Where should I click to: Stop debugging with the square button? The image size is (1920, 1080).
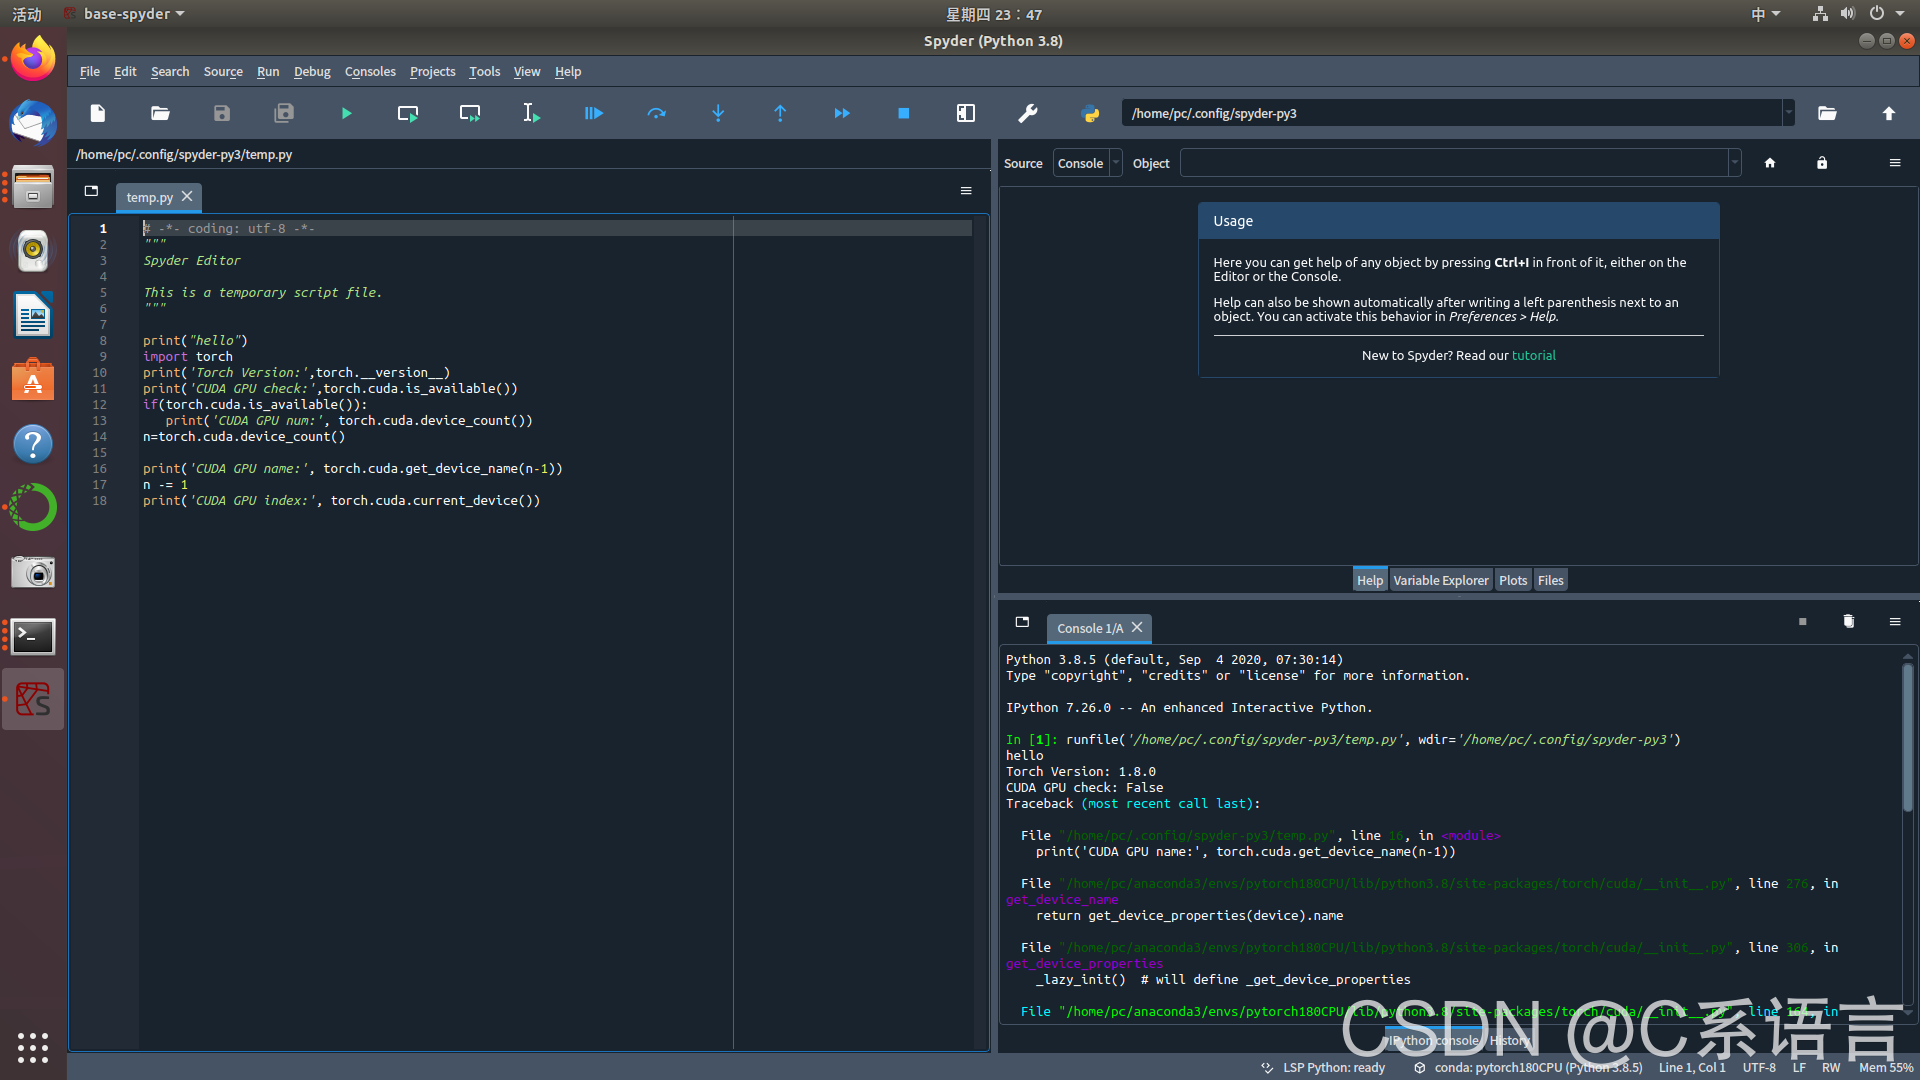coord(904,114)
